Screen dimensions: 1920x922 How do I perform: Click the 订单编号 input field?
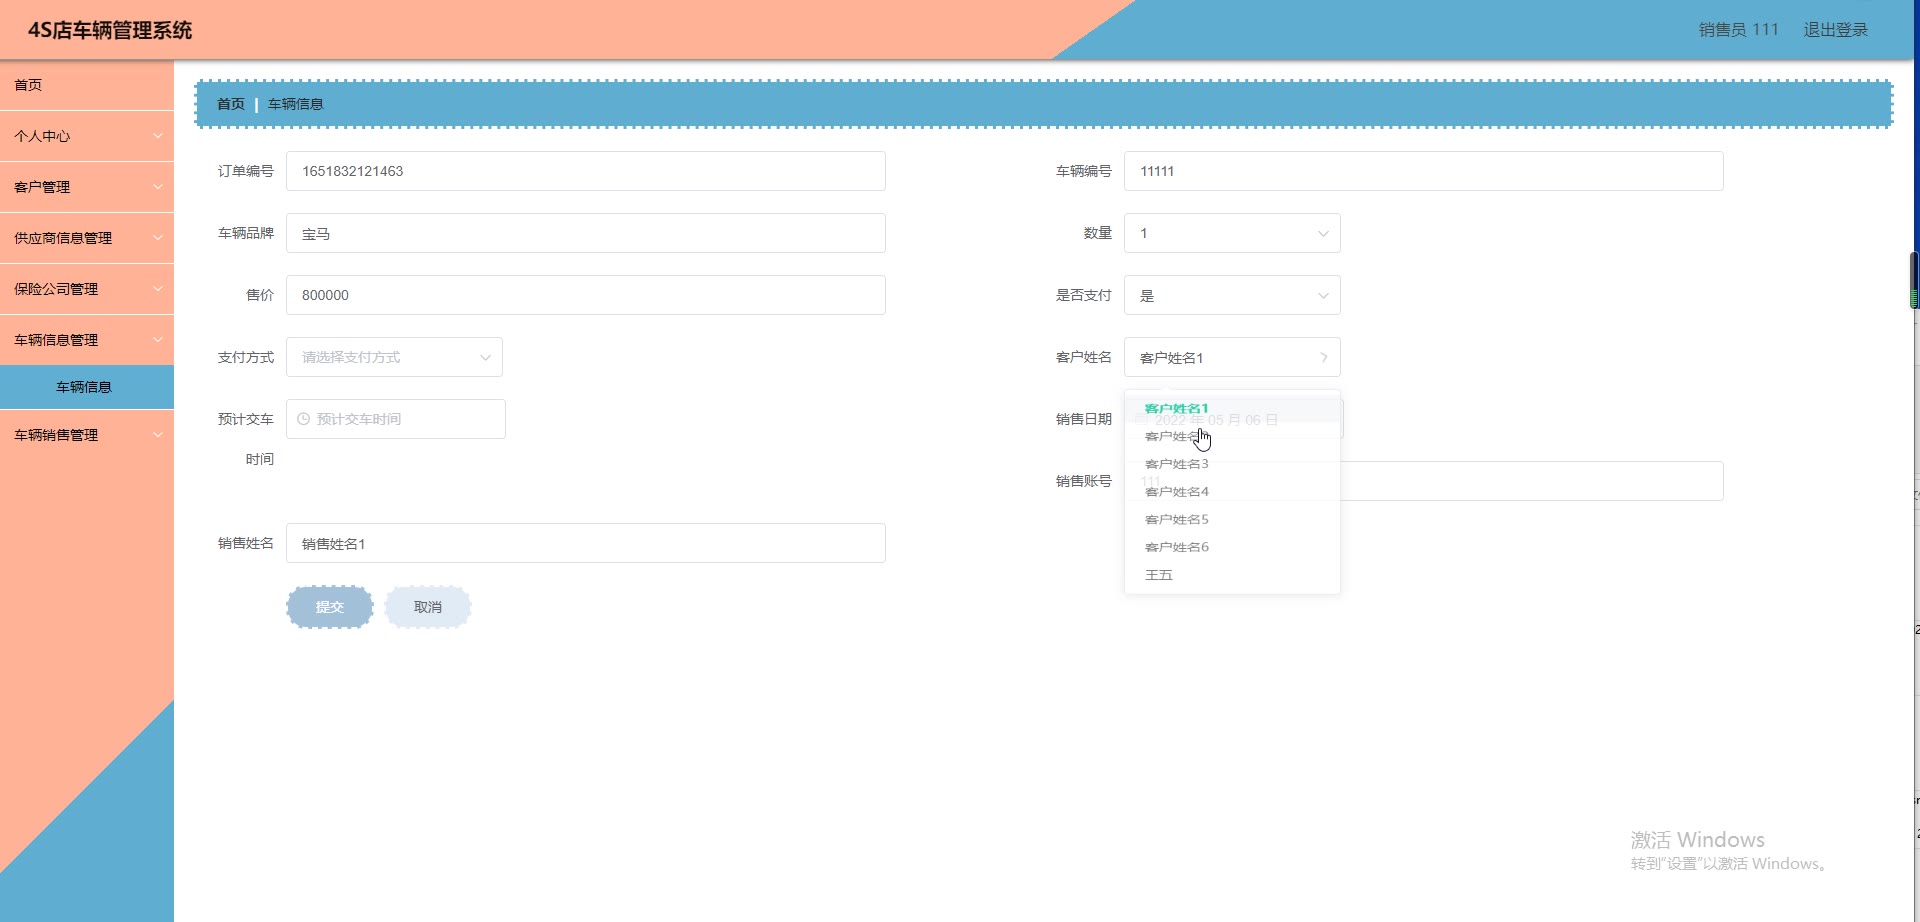[586, 171]
